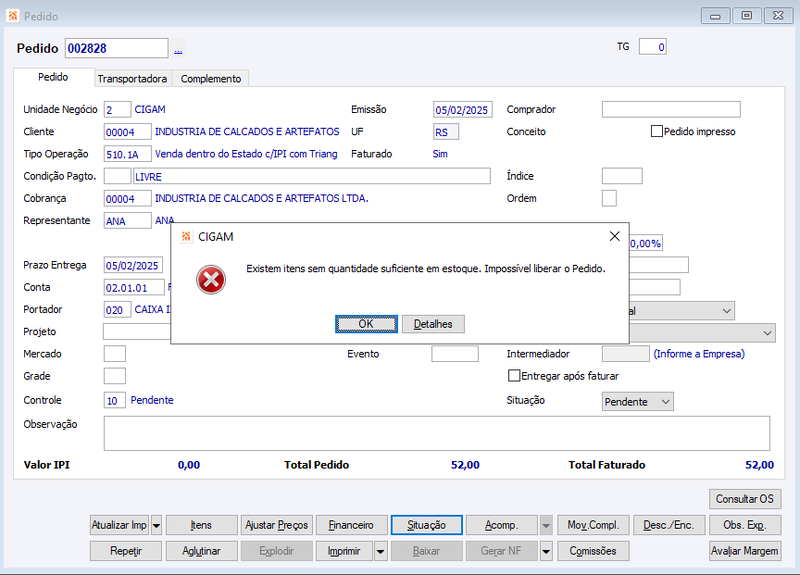Click the Pedido number field 002828
Image resolution: width=800 pixels, height=575 pixels.
116,48
